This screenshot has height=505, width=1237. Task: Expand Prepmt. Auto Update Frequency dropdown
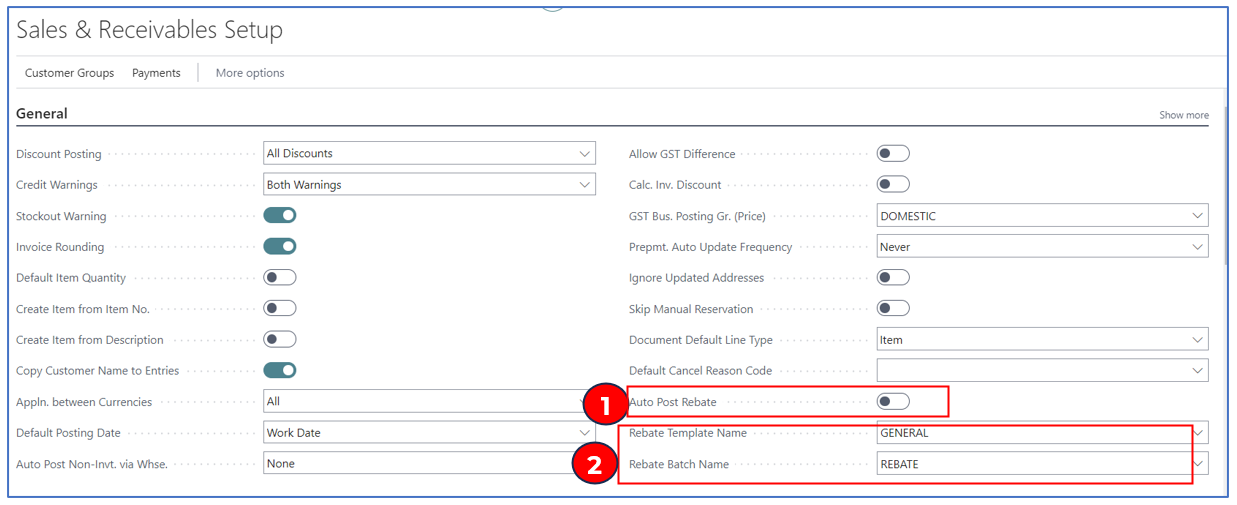pos(1042,247)
